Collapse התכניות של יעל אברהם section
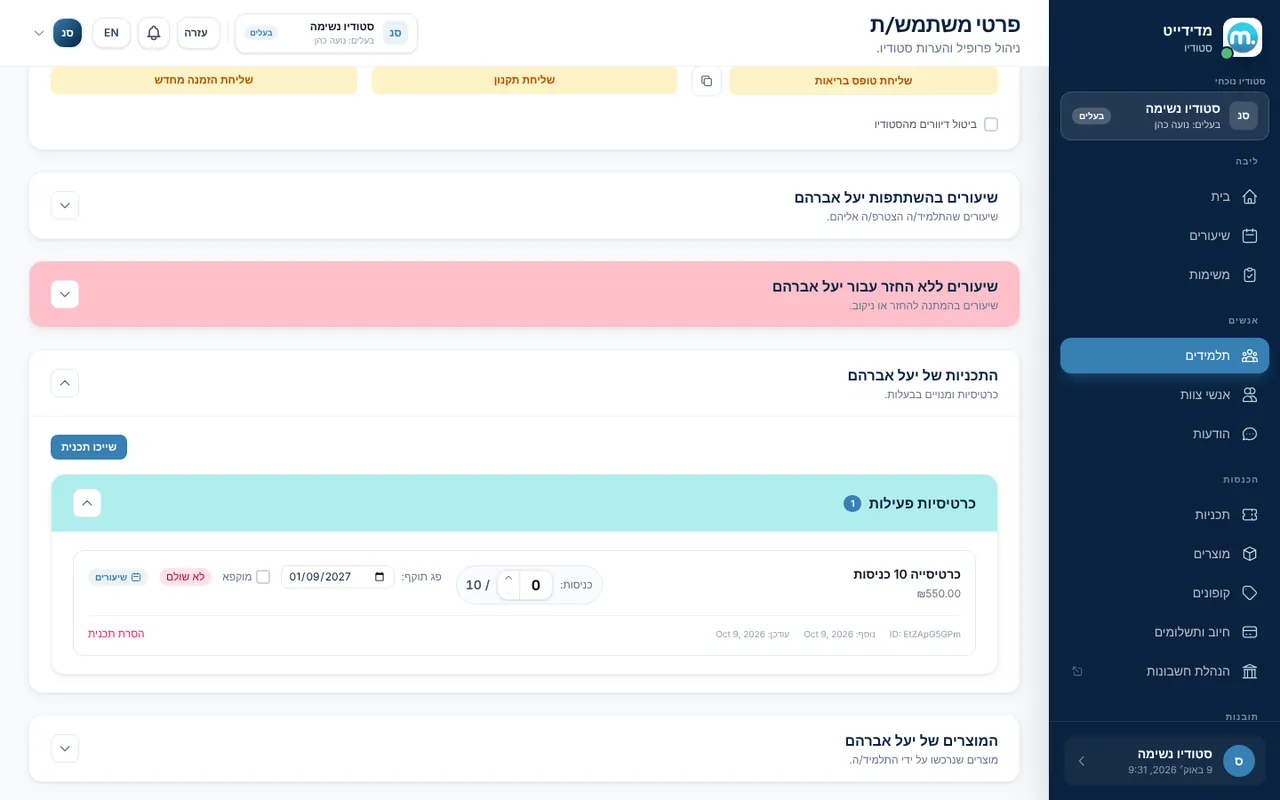 click(65, 383)
